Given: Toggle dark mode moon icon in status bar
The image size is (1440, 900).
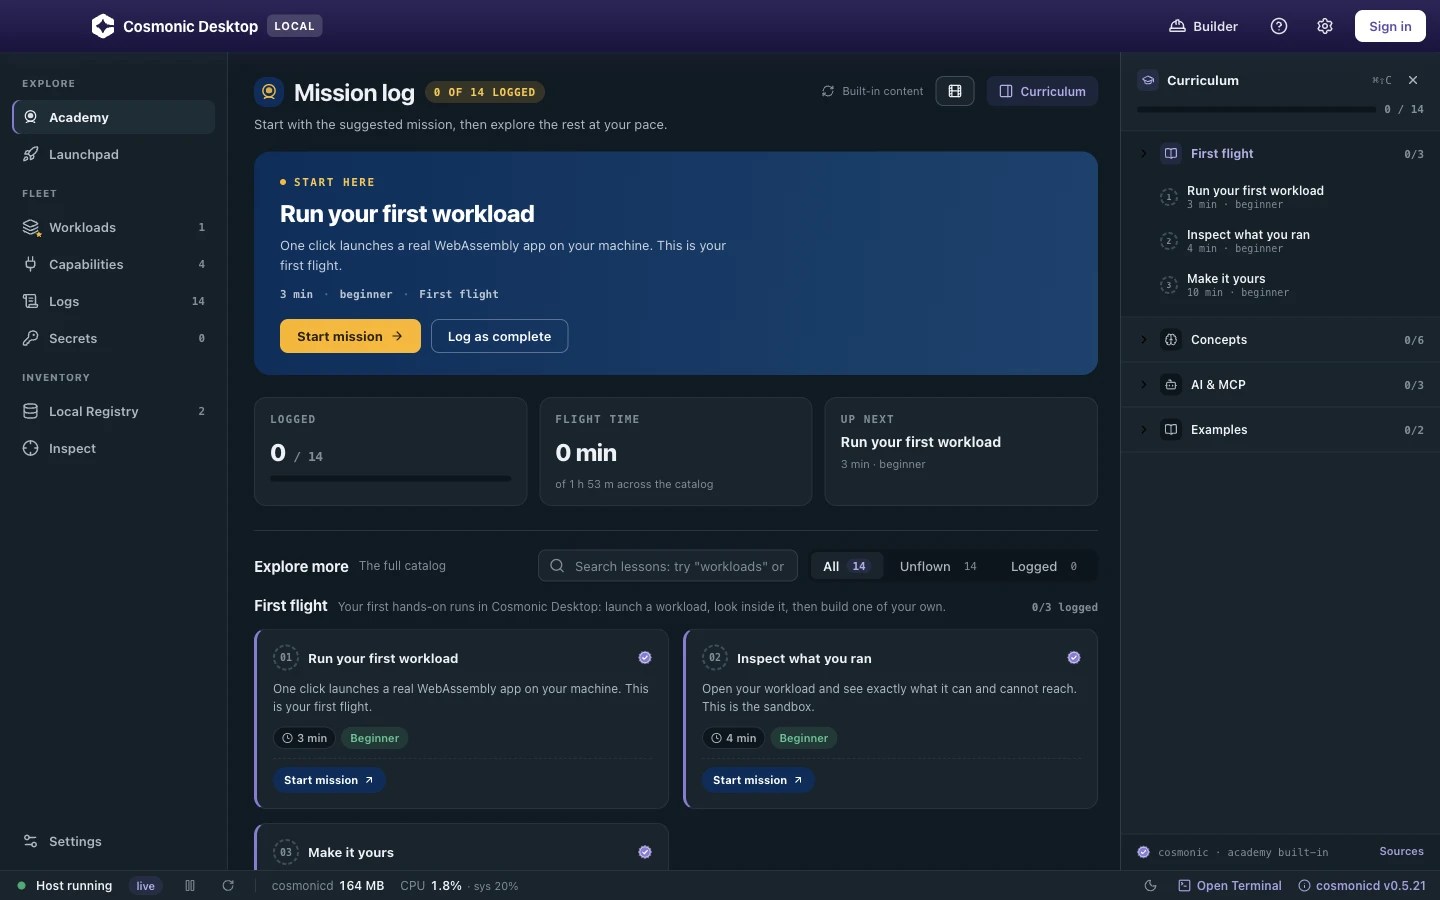Looking at the screenshot, I should [x=1150, y=886].
